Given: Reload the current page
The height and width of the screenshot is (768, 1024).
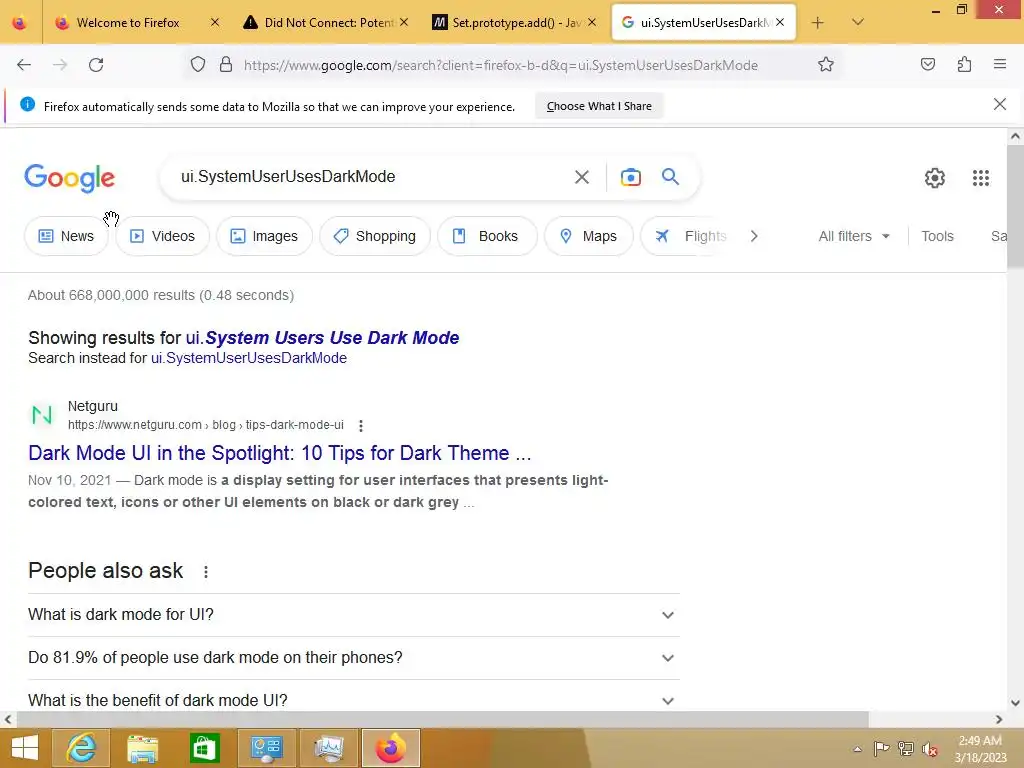Looking at the screenshot, I should point(96,65).
